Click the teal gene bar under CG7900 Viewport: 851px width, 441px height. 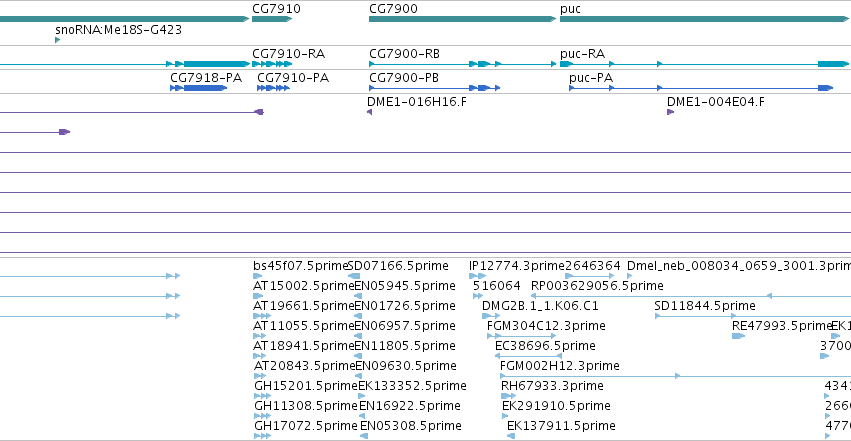[462, 19]
